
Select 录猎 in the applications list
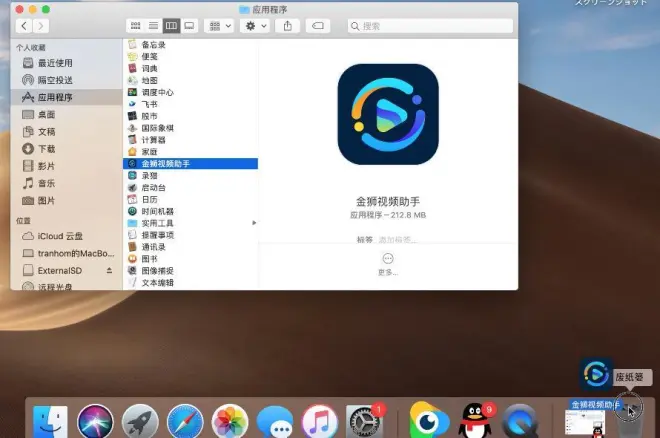click(190, 175)
